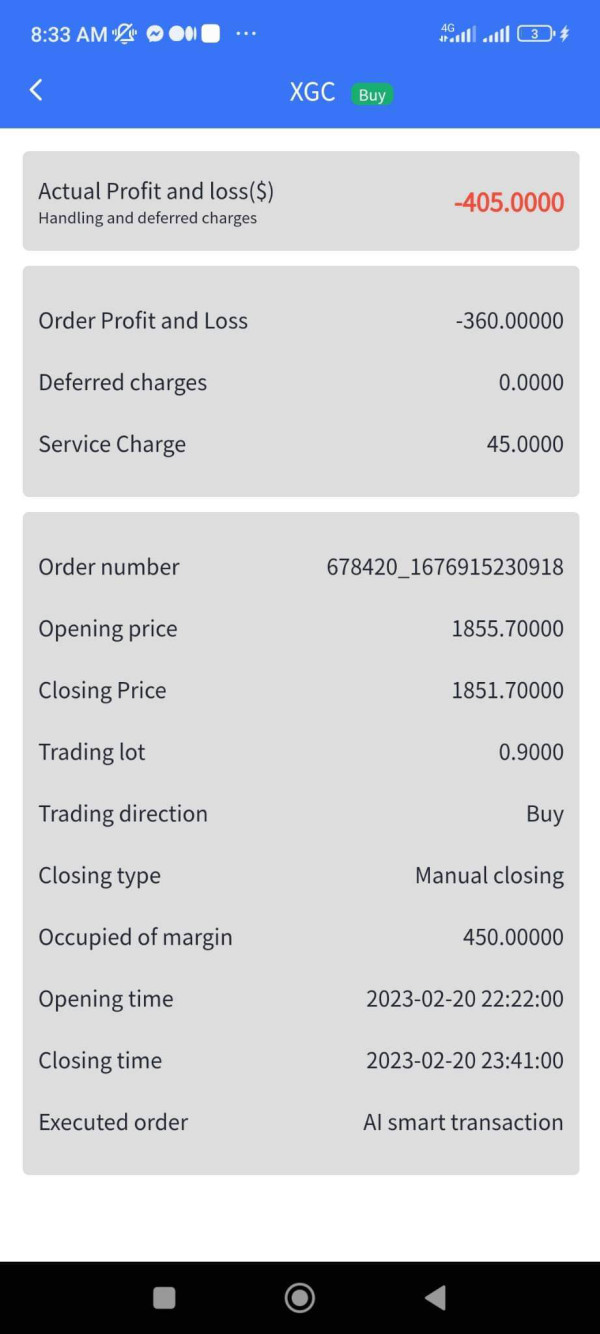Tap the Closing Price value 1851.70000
Screen dimensions: 600x1334
[x=507, y=690]
